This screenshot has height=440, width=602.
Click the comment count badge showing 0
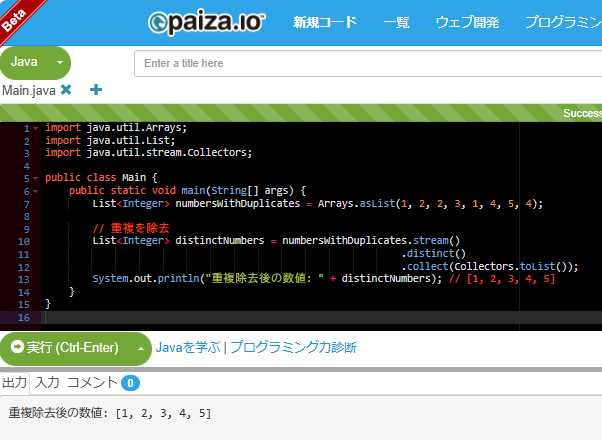tap(131, 383)
